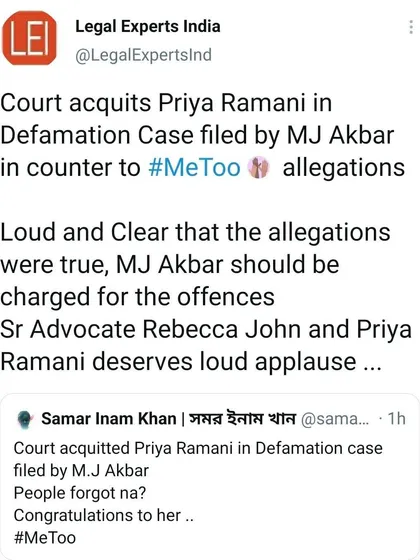
Task: Click the Bengali name সমর ইনাম খান
Action: (x=242, y=418)
